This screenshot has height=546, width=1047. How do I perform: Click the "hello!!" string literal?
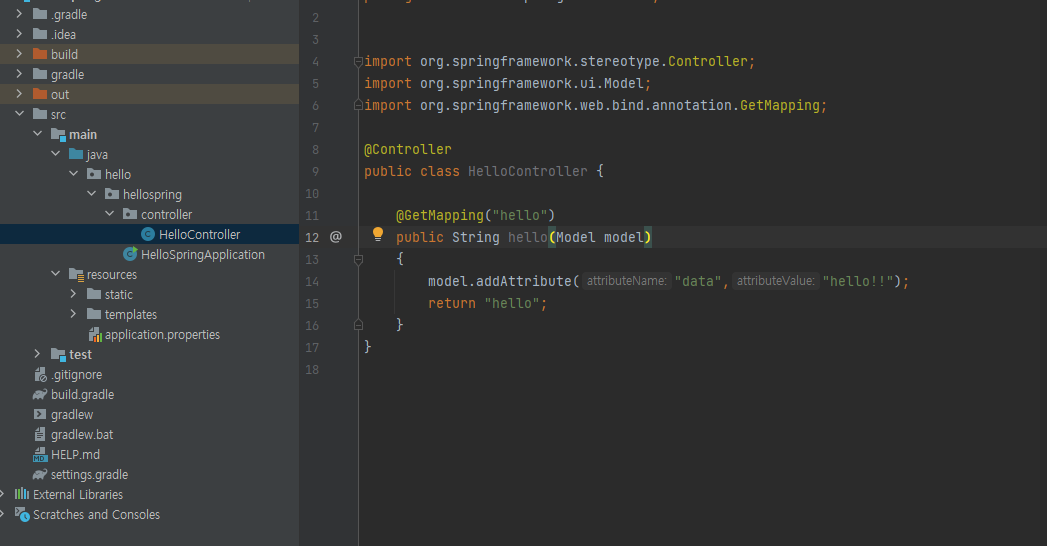point(858,282)
